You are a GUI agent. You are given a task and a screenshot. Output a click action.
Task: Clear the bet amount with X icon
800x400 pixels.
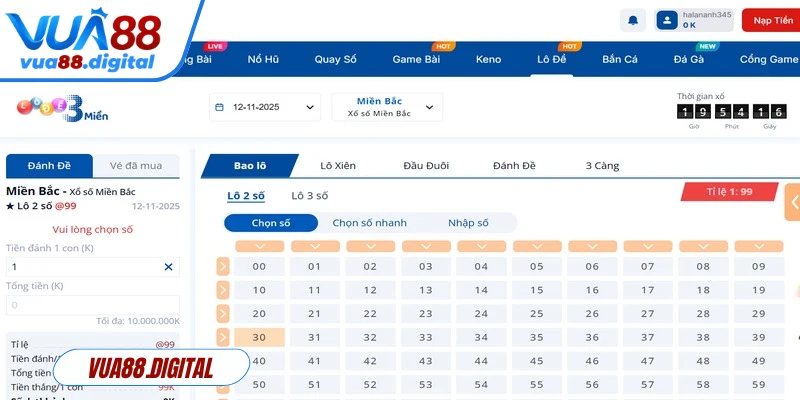pyautogui.click(x=168, y=267)
